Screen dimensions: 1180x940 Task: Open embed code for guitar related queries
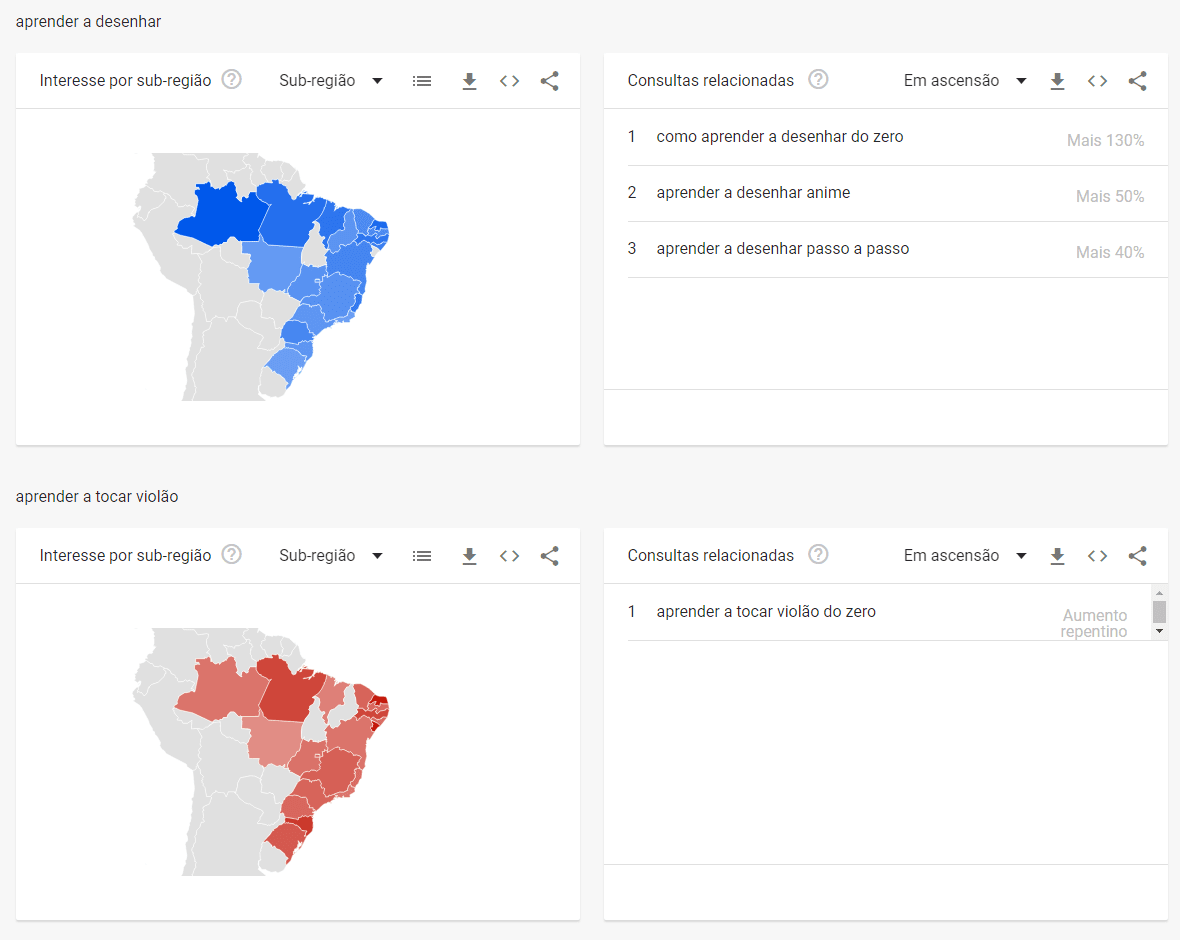[1098, 556]
